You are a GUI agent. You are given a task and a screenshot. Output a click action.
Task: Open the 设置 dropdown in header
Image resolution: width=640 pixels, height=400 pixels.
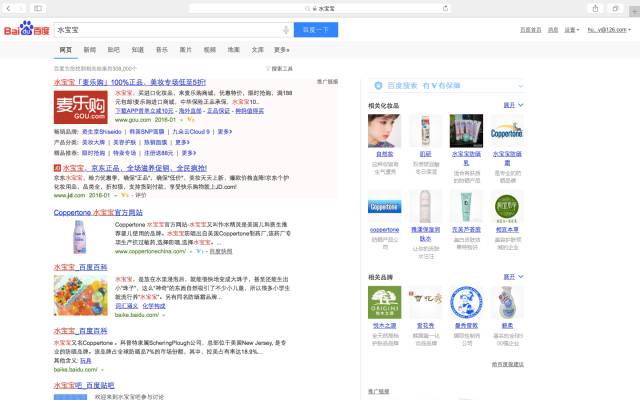(572, 30)
